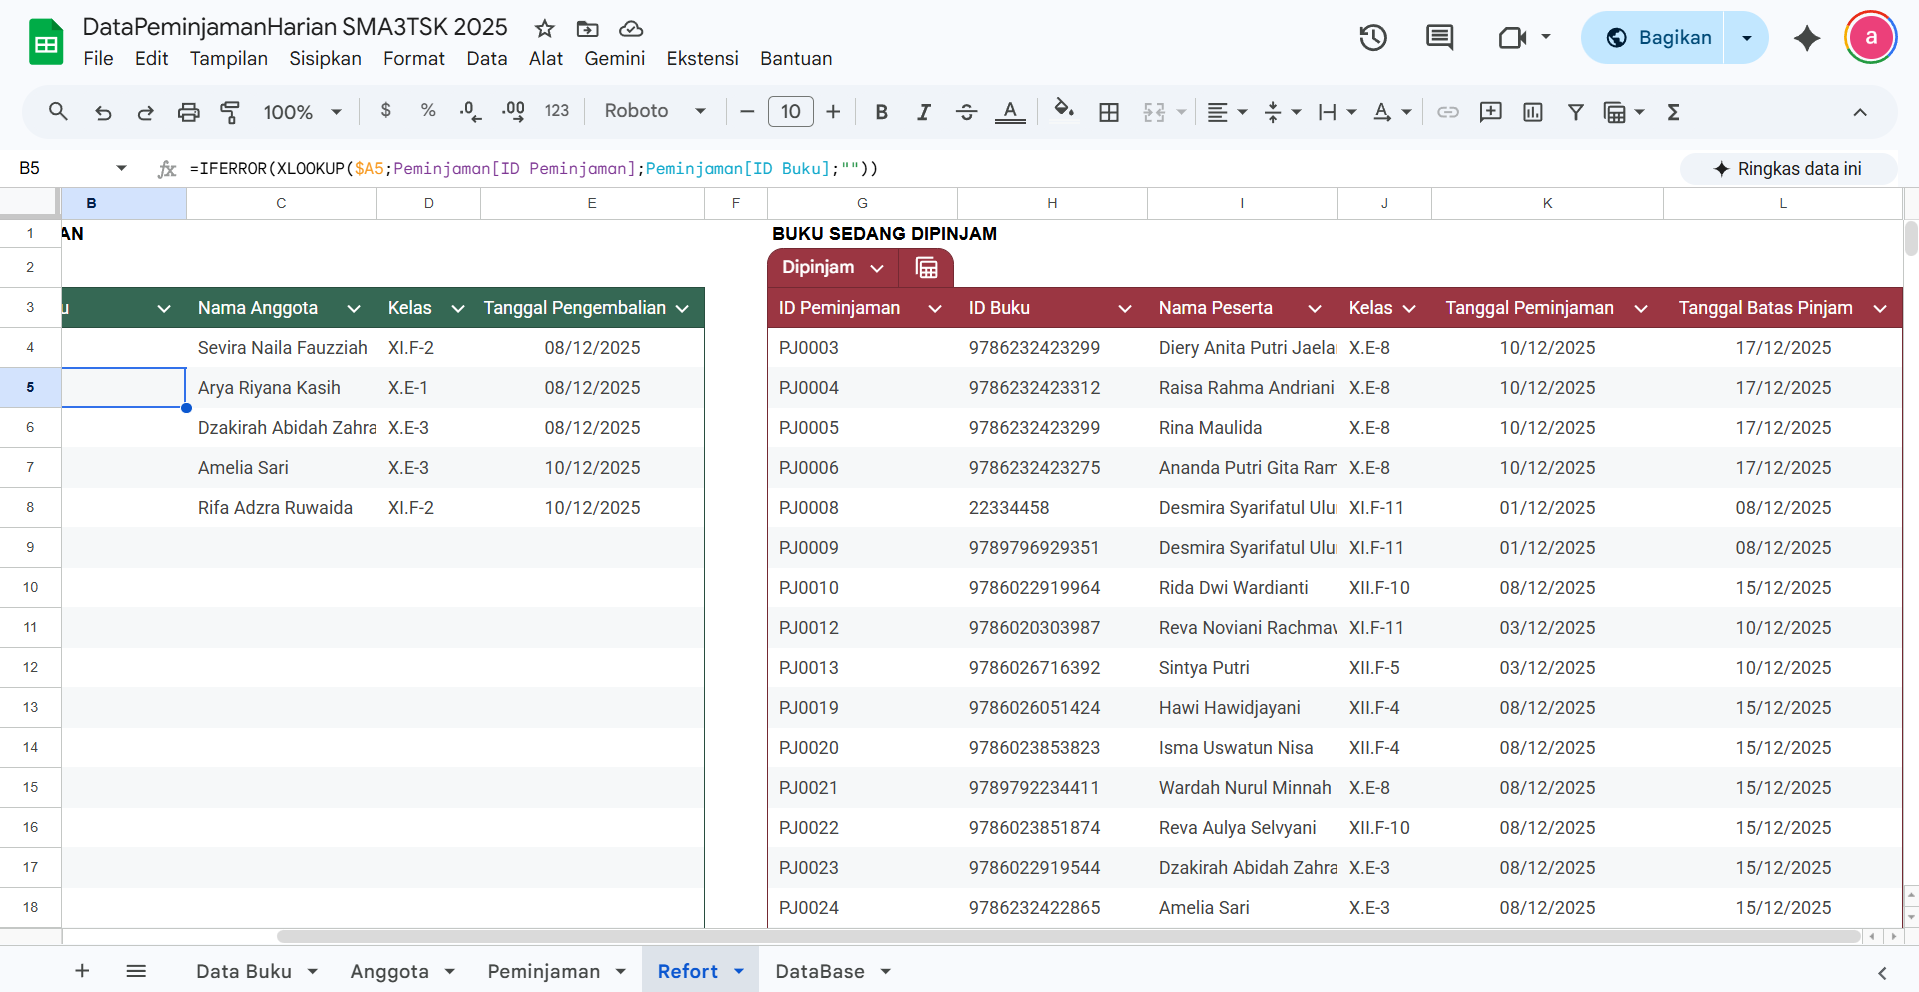This screenshot has width=1919, height=992.
Task: Move document to folder icon
Action: 588,28
